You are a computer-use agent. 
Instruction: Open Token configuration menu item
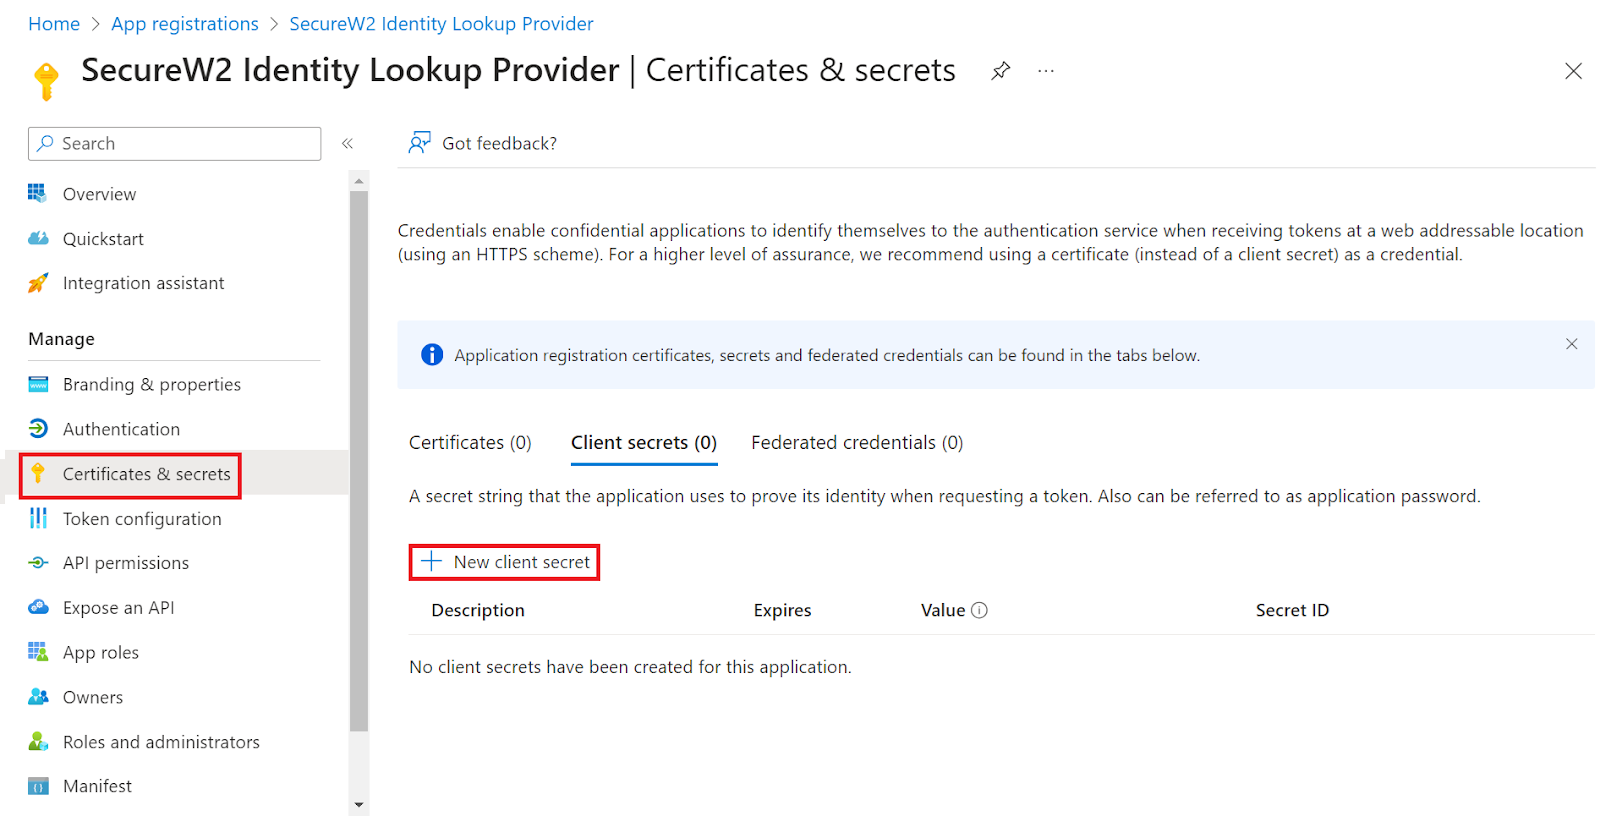click(x=142, y=519)
